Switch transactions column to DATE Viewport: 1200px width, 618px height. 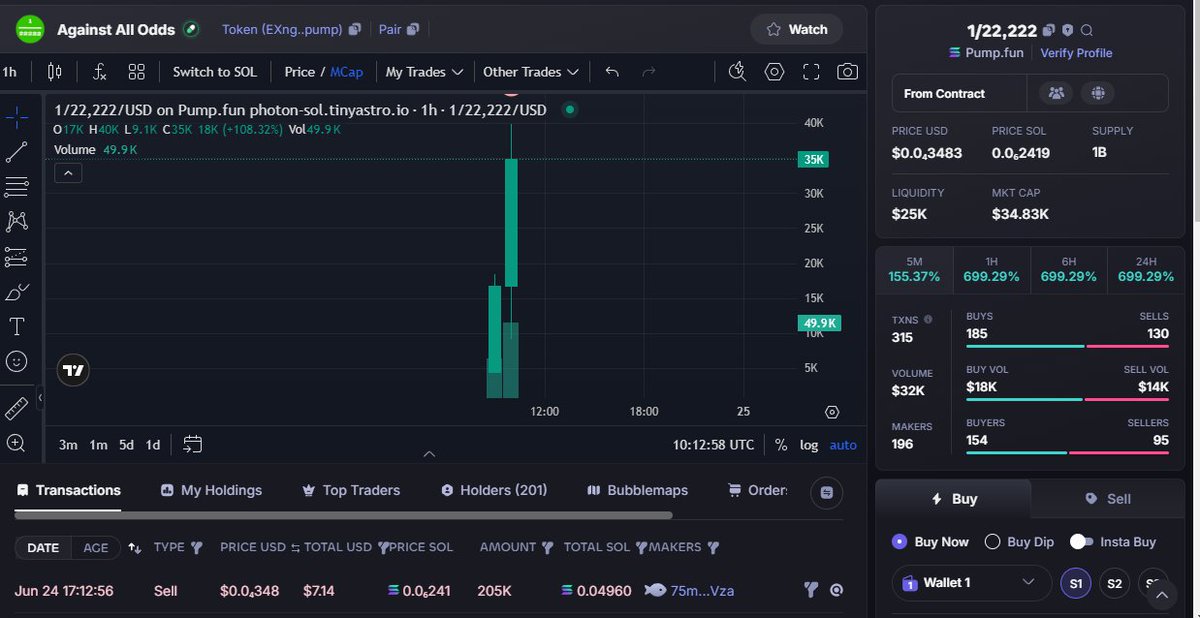pos(43,548)
